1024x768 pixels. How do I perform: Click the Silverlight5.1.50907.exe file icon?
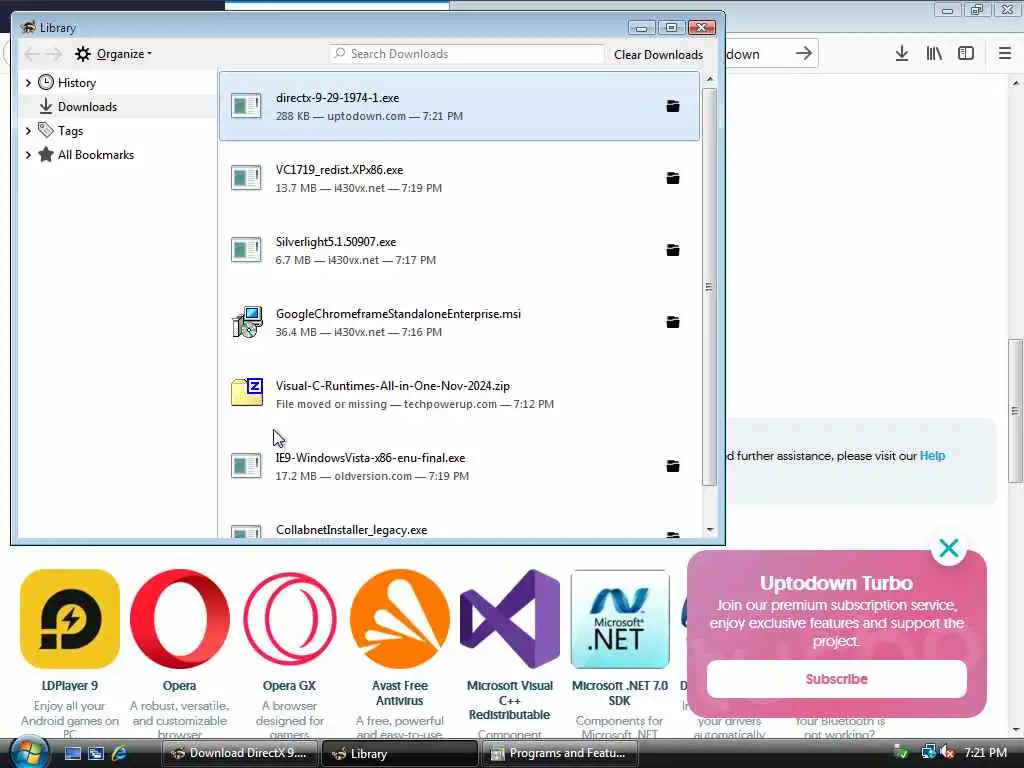coord(246,250)
